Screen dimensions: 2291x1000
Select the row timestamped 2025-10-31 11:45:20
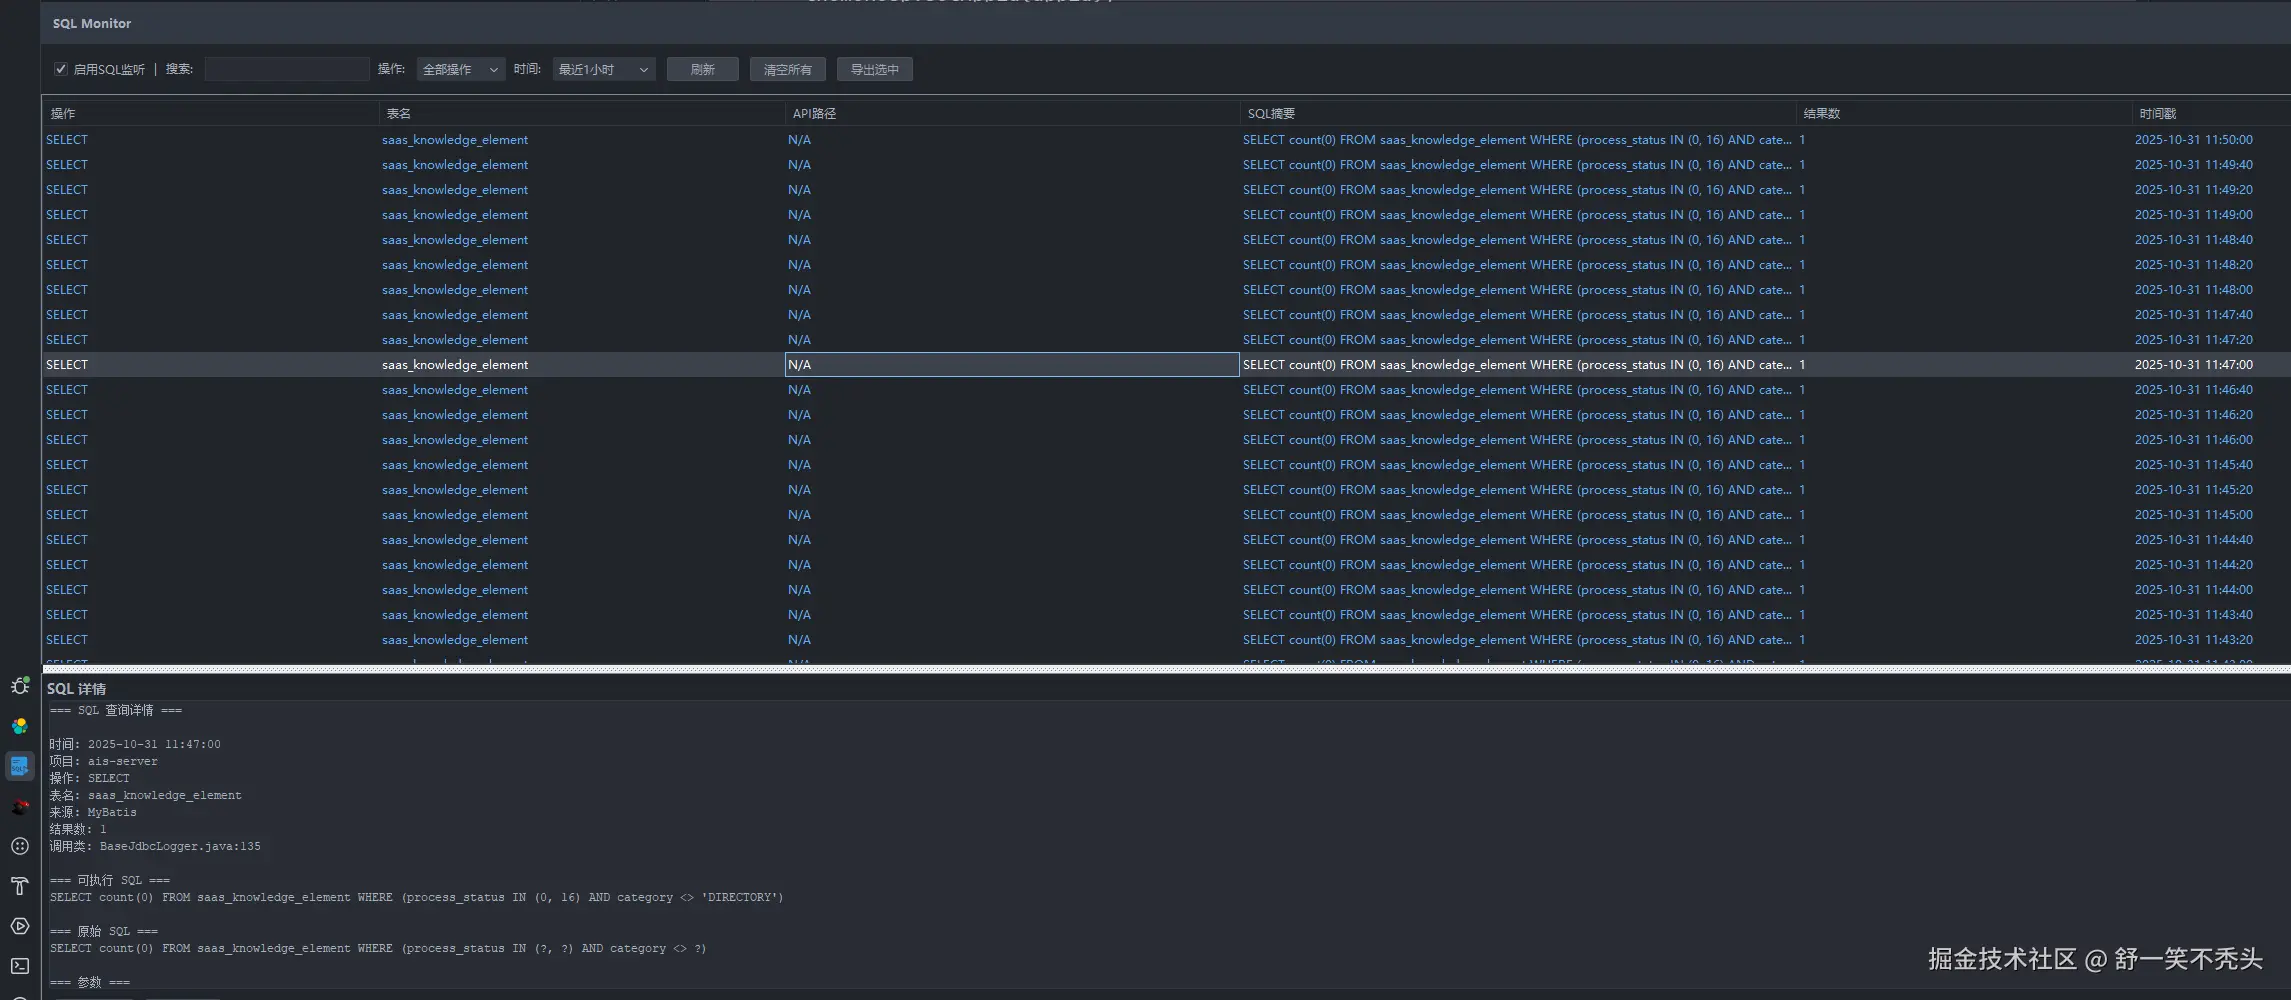(x=1166, y=490)
